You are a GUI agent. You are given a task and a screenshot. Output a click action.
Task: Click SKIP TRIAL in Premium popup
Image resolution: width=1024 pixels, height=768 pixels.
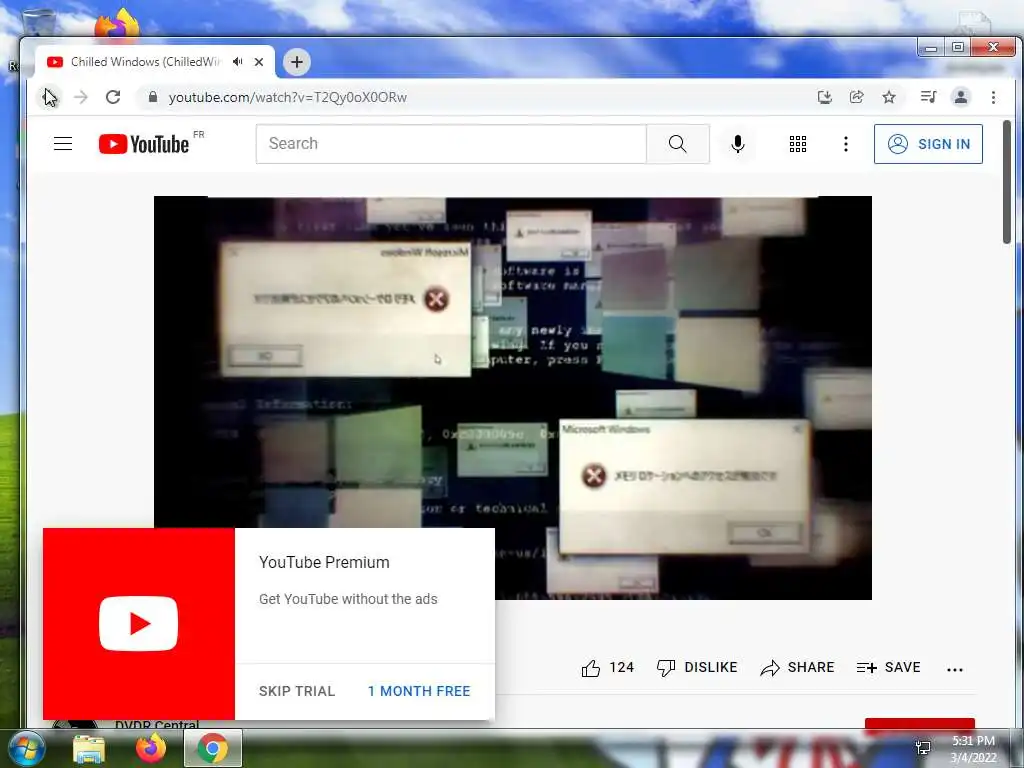296,691
